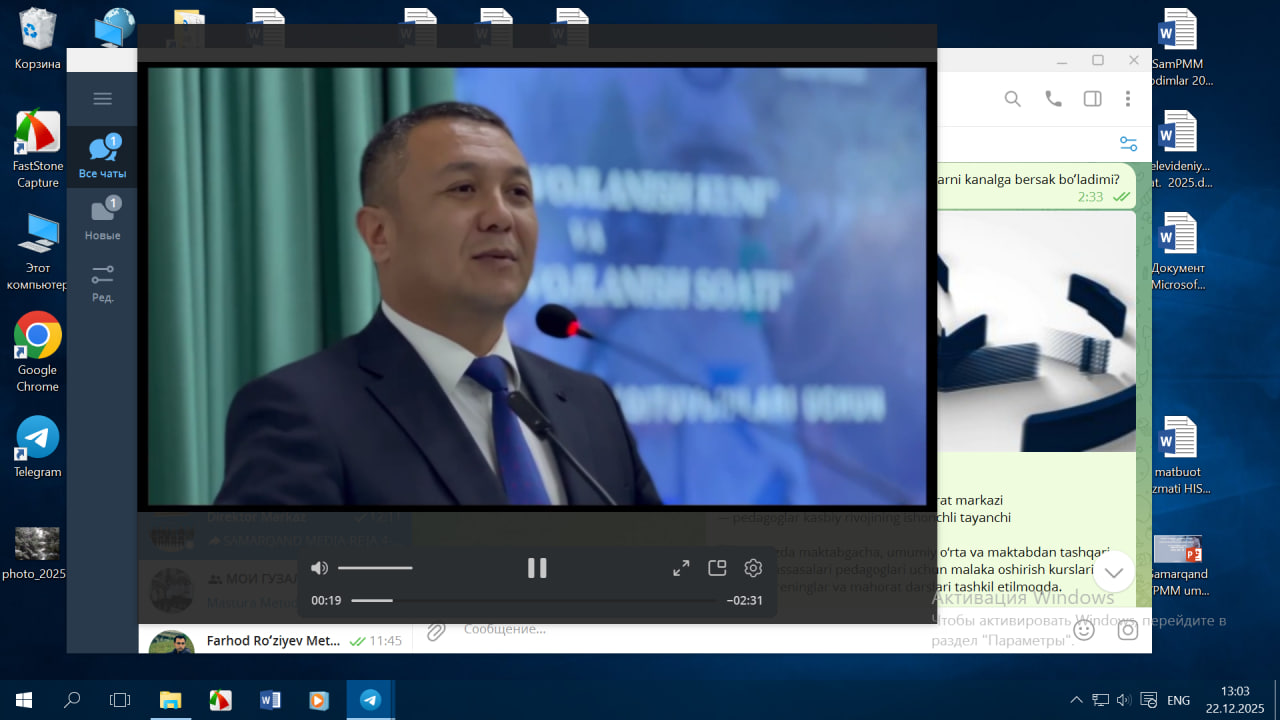
Task: Click the paperclip attach file icon
Action: (435, 631)
